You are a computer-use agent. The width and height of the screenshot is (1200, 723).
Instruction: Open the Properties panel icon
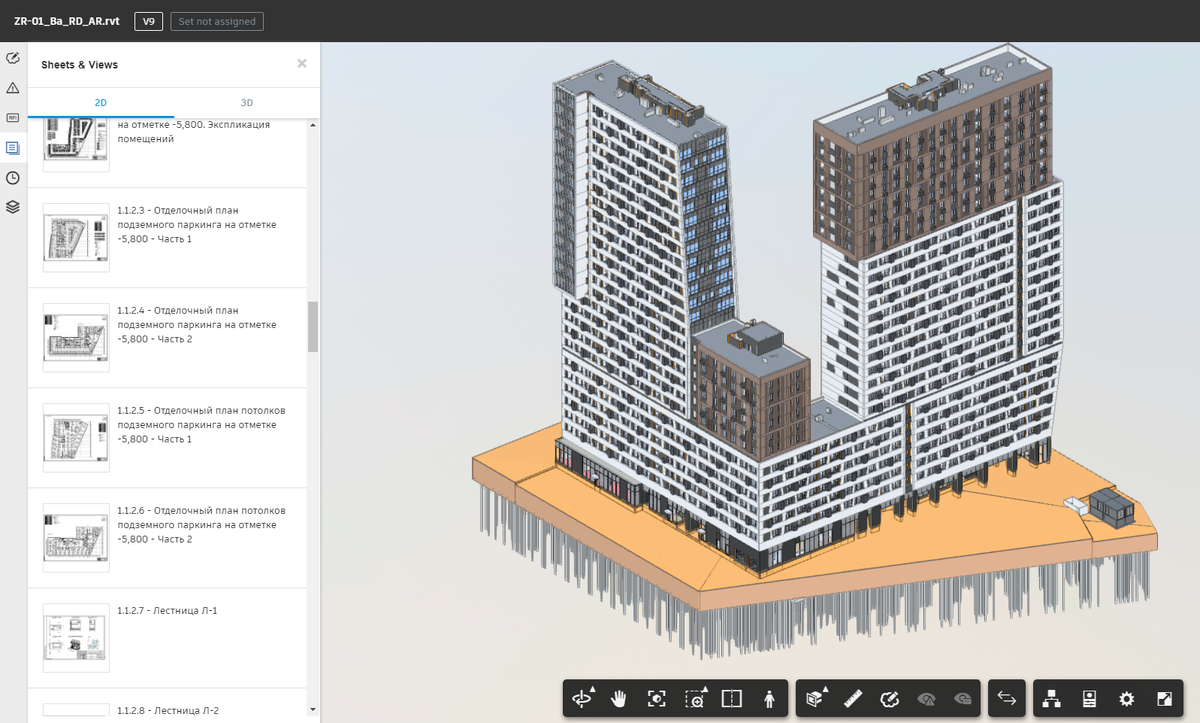1090,699
